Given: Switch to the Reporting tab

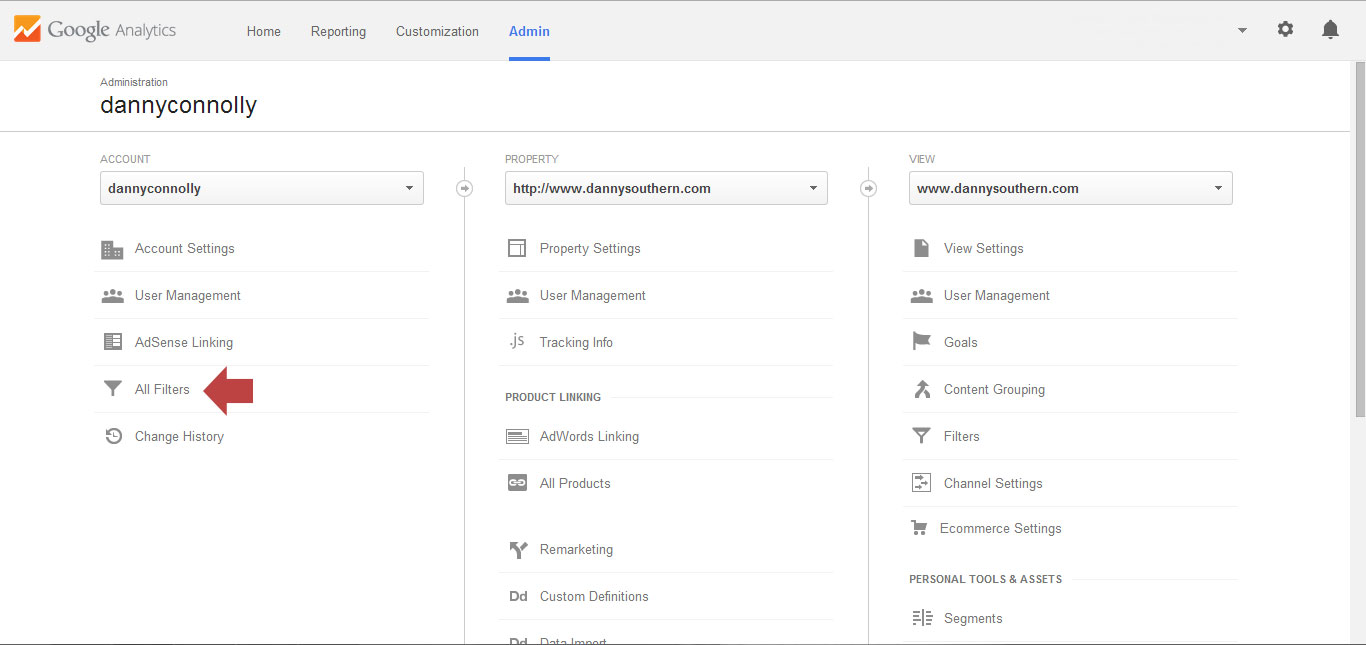Looking at the screenshot, I should pos(338,31).
